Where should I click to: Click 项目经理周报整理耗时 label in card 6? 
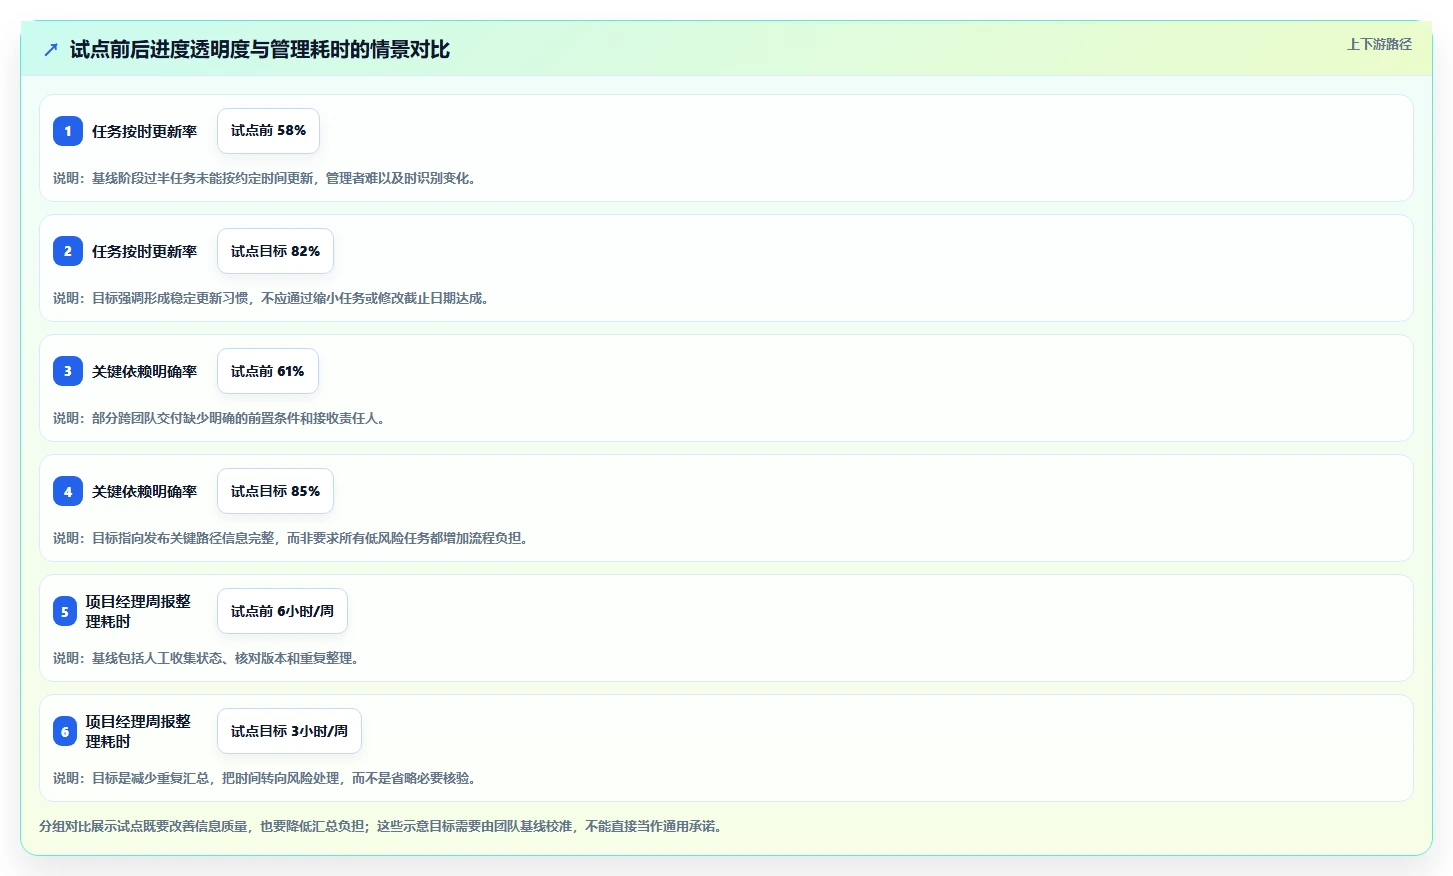click(138, 731)
